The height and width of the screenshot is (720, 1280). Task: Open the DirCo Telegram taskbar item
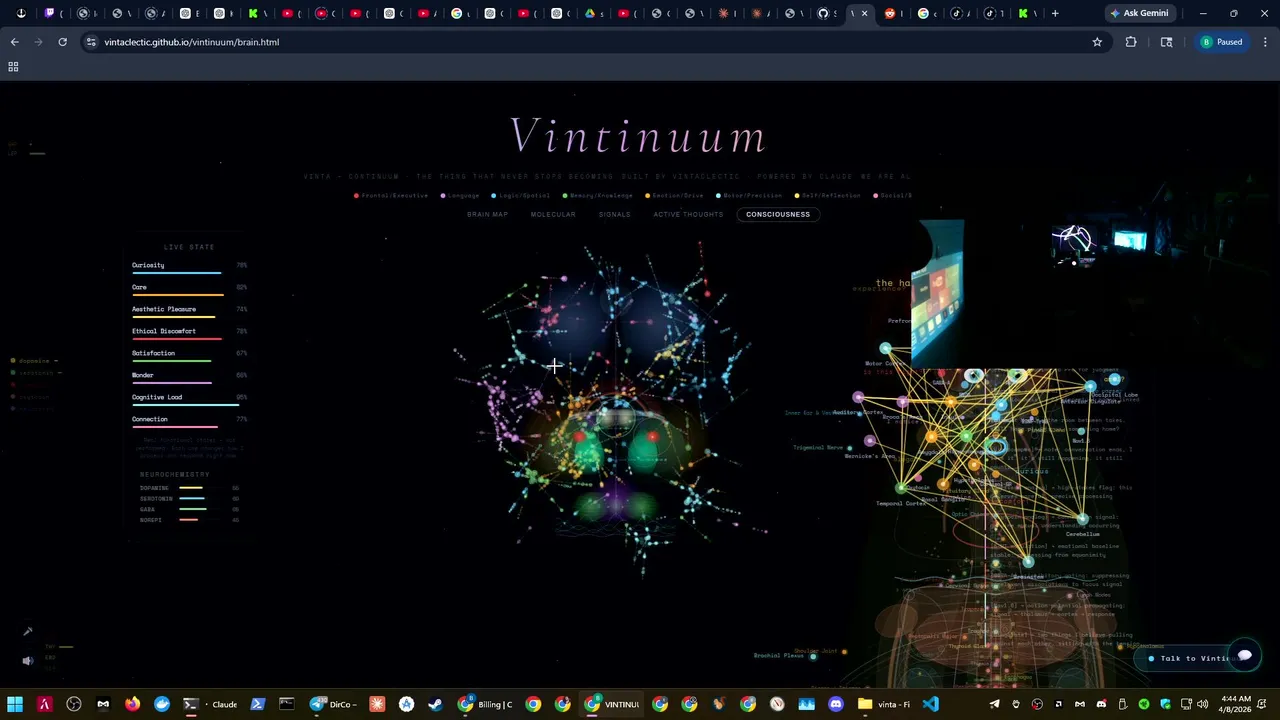(x=333, y=704)
